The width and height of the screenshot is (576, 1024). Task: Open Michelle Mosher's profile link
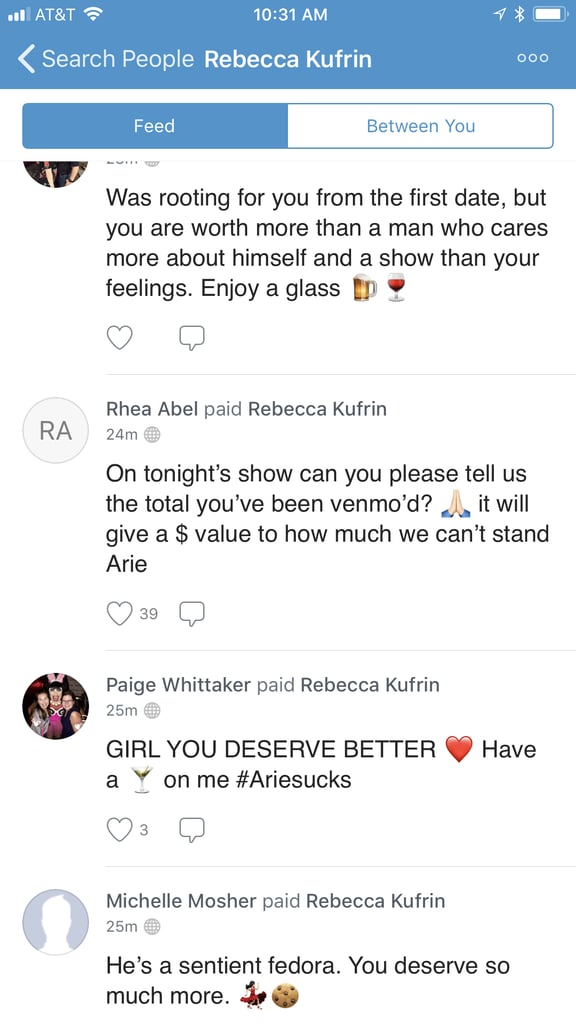pos(180,900)
